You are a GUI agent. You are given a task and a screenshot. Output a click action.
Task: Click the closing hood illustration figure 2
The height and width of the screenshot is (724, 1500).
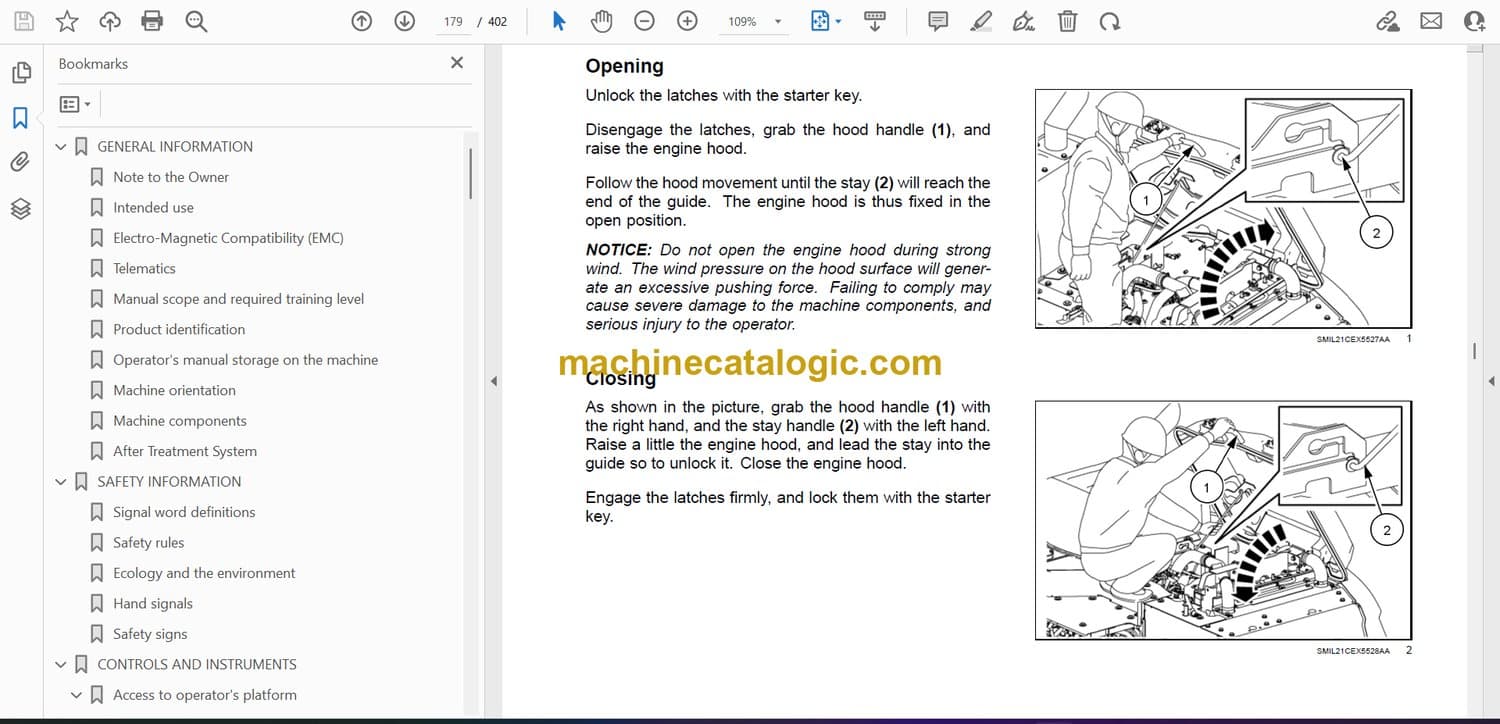coord(1223,520)
